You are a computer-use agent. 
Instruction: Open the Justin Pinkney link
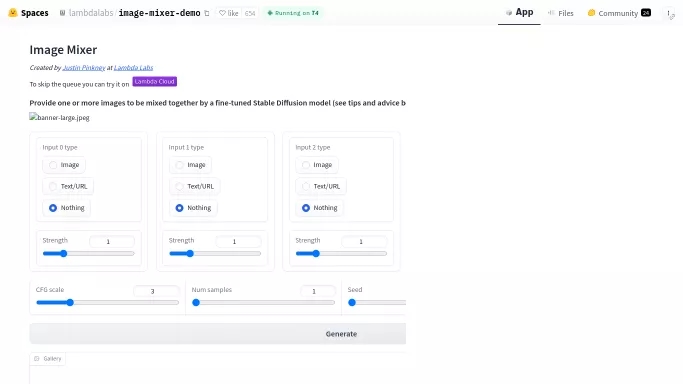(x=84, y=67)
